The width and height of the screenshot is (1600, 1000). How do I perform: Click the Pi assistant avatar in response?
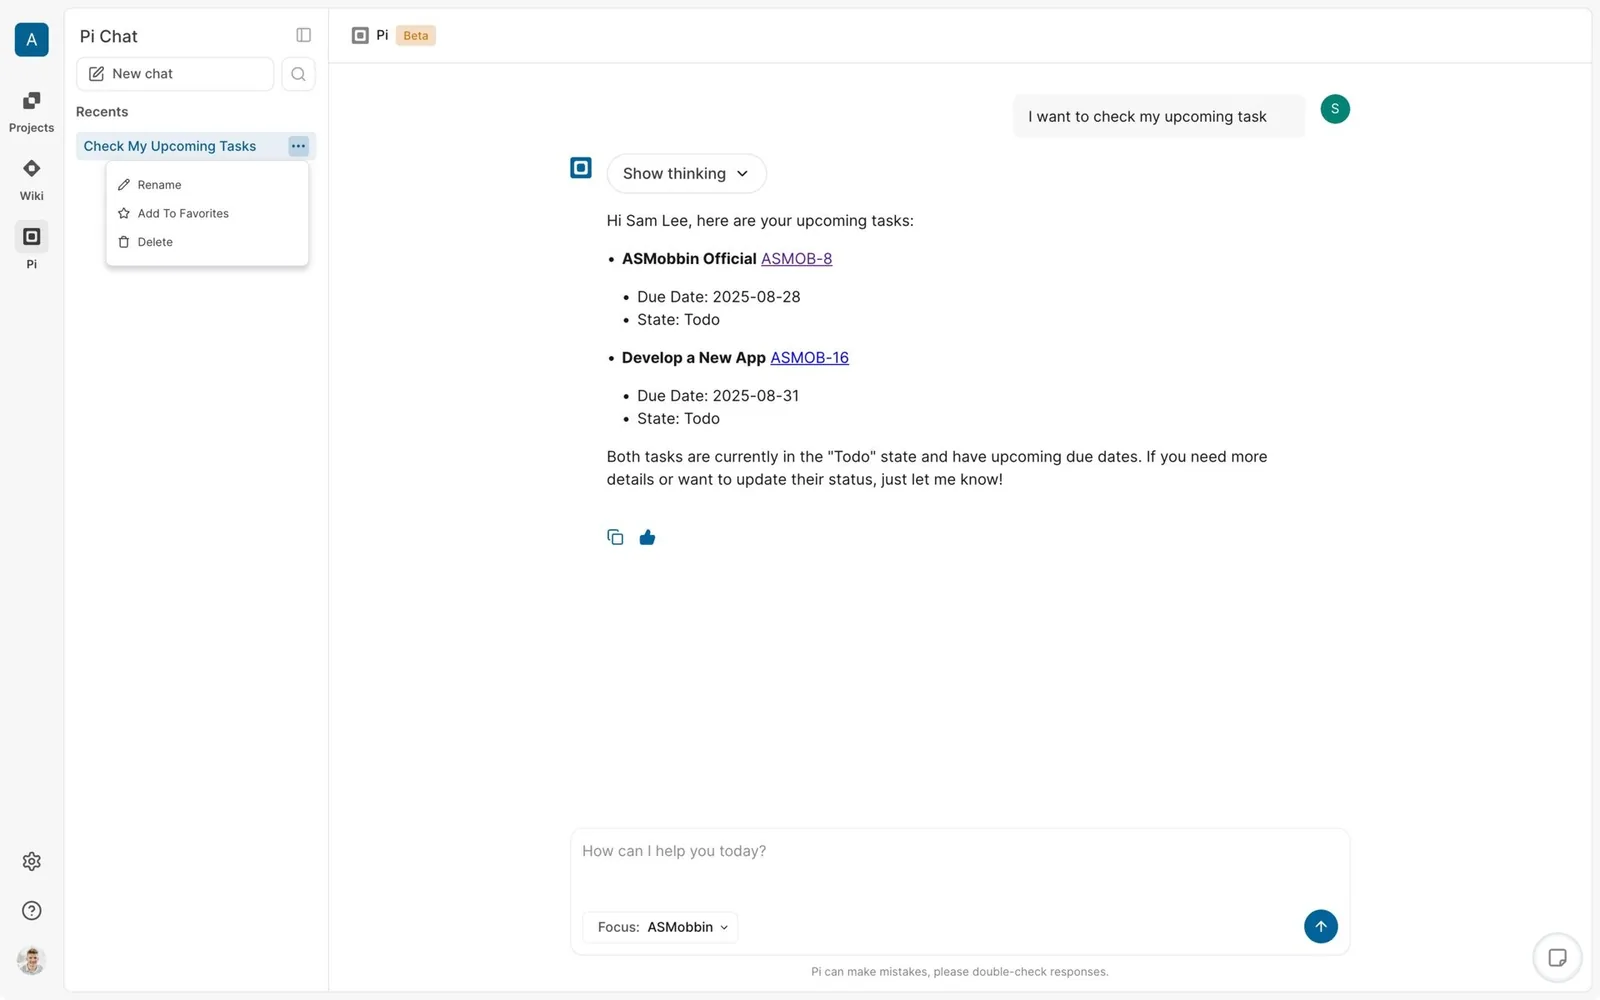[x=581, y=168]
